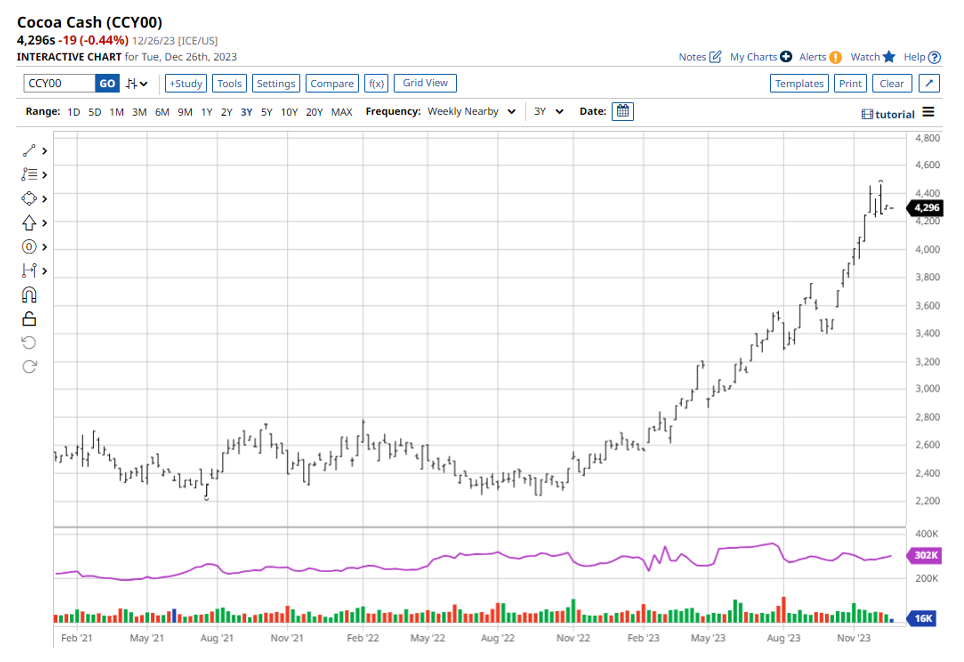Open the hamburger menu beside tutorial
This screenshot has height=662, width=964.
tap(929, 112)
